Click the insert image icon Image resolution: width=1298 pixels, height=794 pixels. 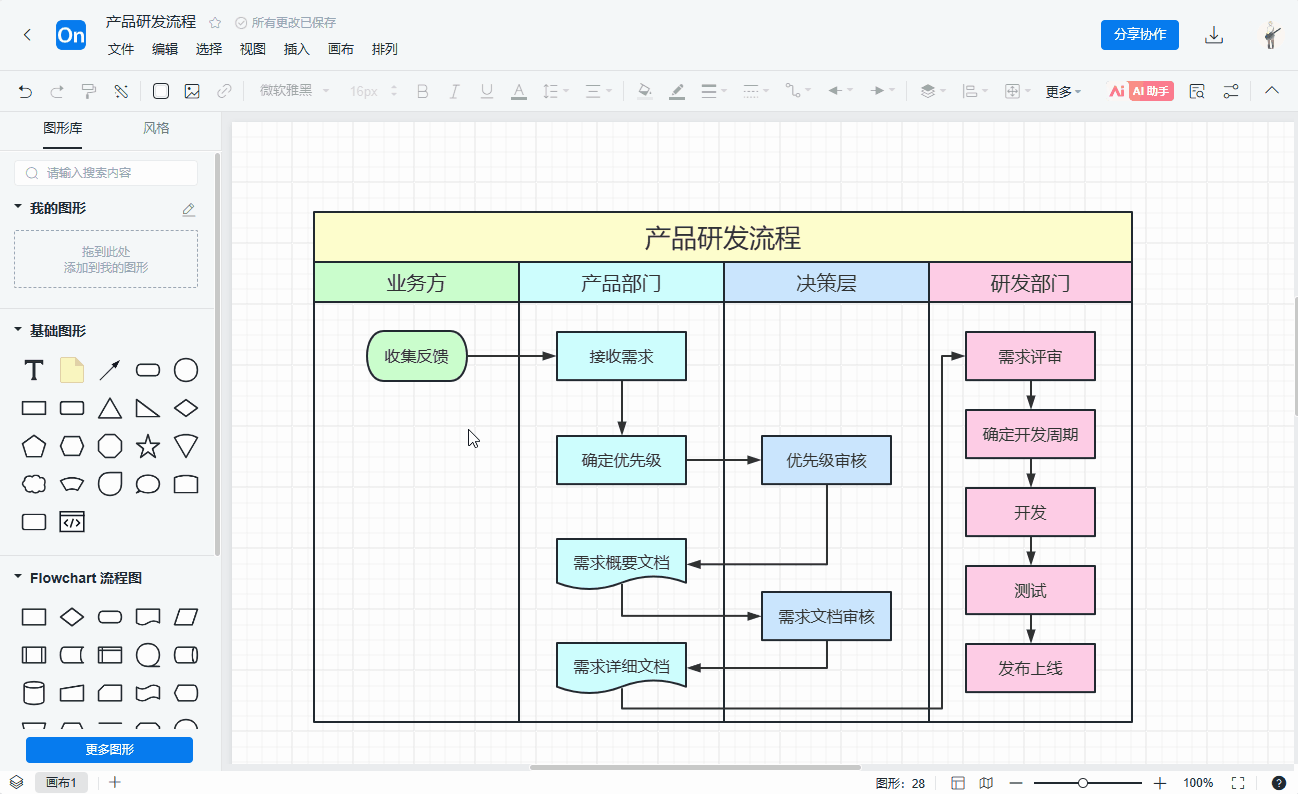click(x=192, y=91)
